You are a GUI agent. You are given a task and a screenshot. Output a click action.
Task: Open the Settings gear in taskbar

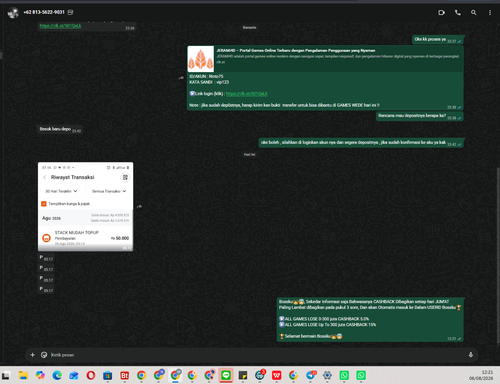pyautogui.click(x=327, y=376)
